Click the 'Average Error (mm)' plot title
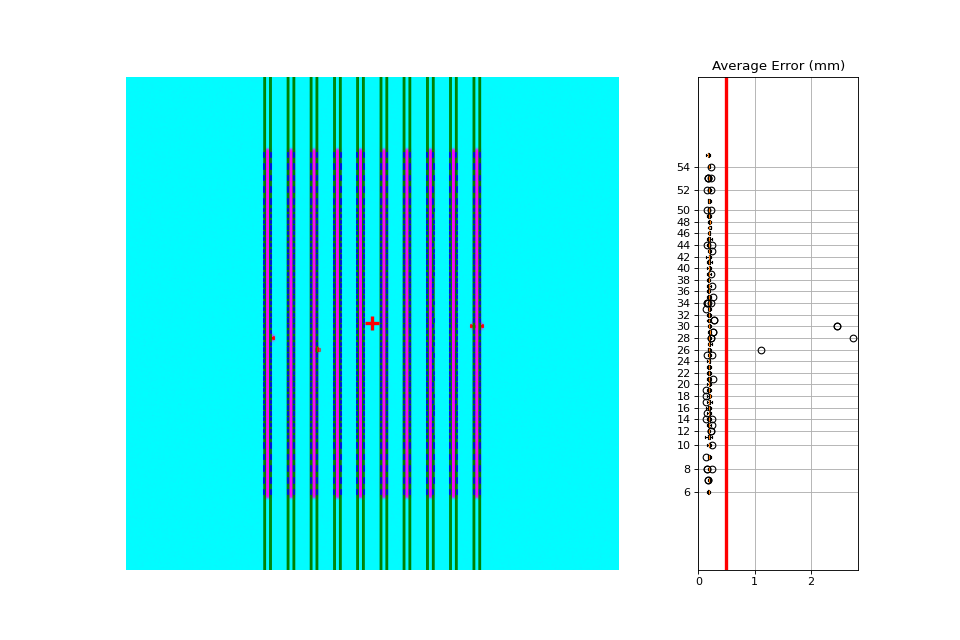The width and height of the screenshot is (960, 640). tap(778, 66)
